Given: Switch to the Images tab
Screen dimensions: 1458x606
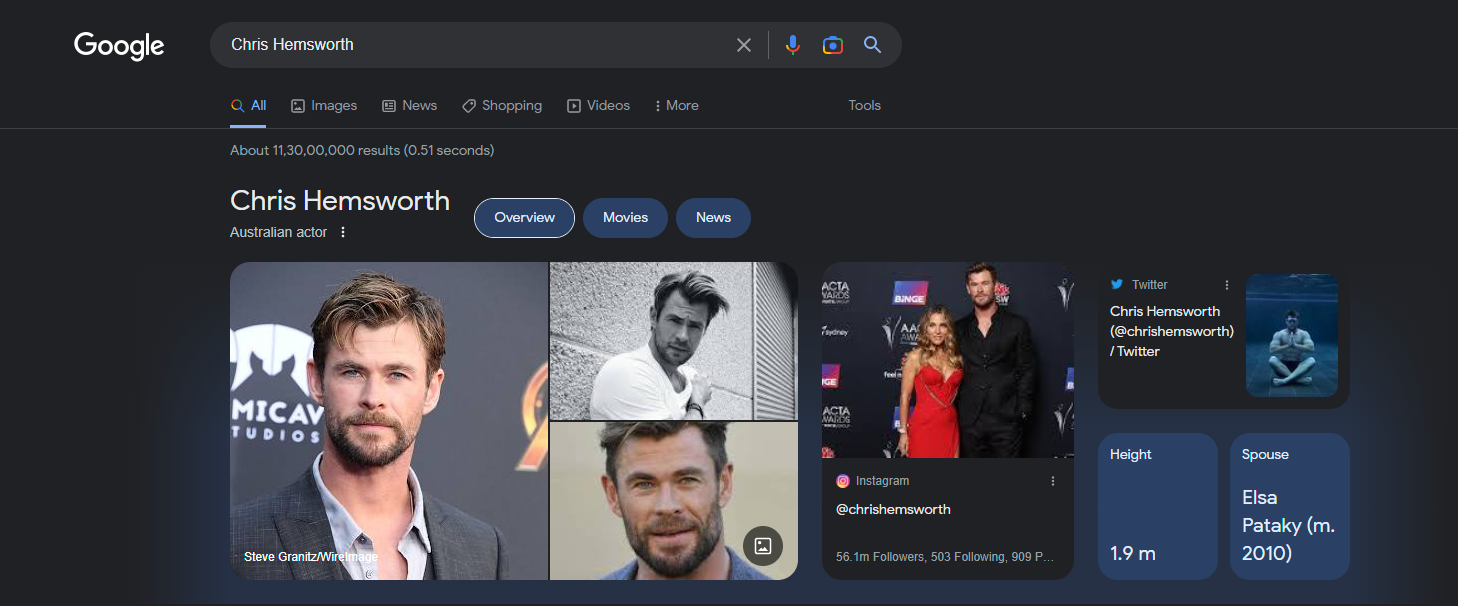Looking at the screenshot, I should click(x=324, y=106).
